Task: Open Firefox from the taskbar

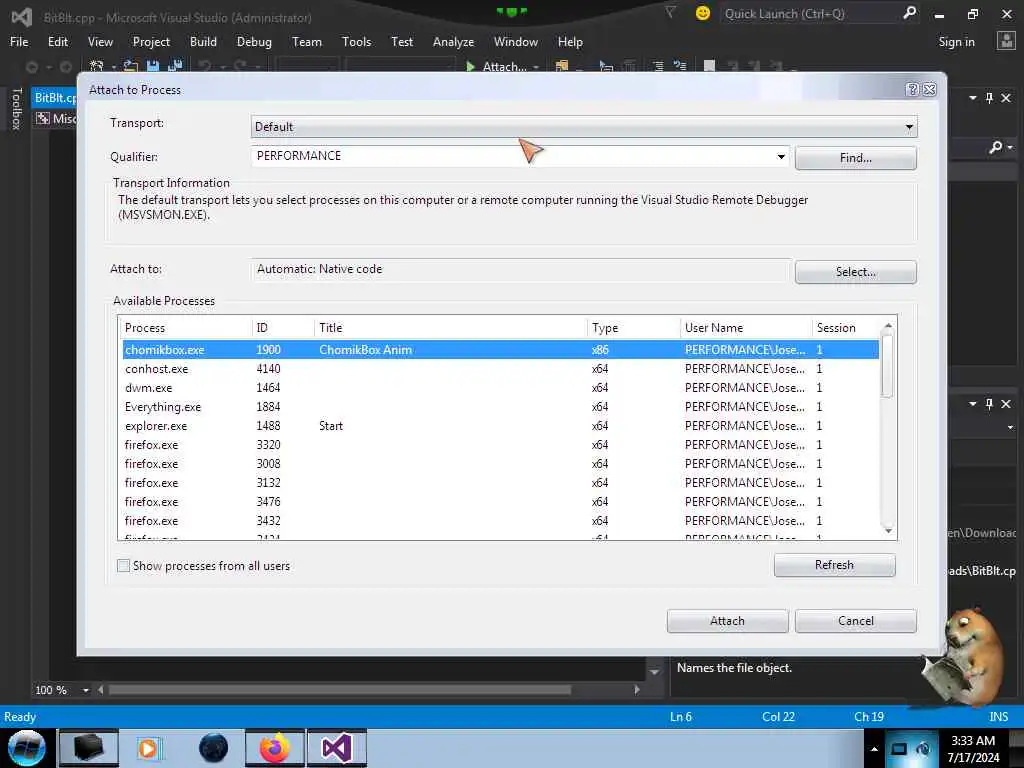Action: click(275, 748)
